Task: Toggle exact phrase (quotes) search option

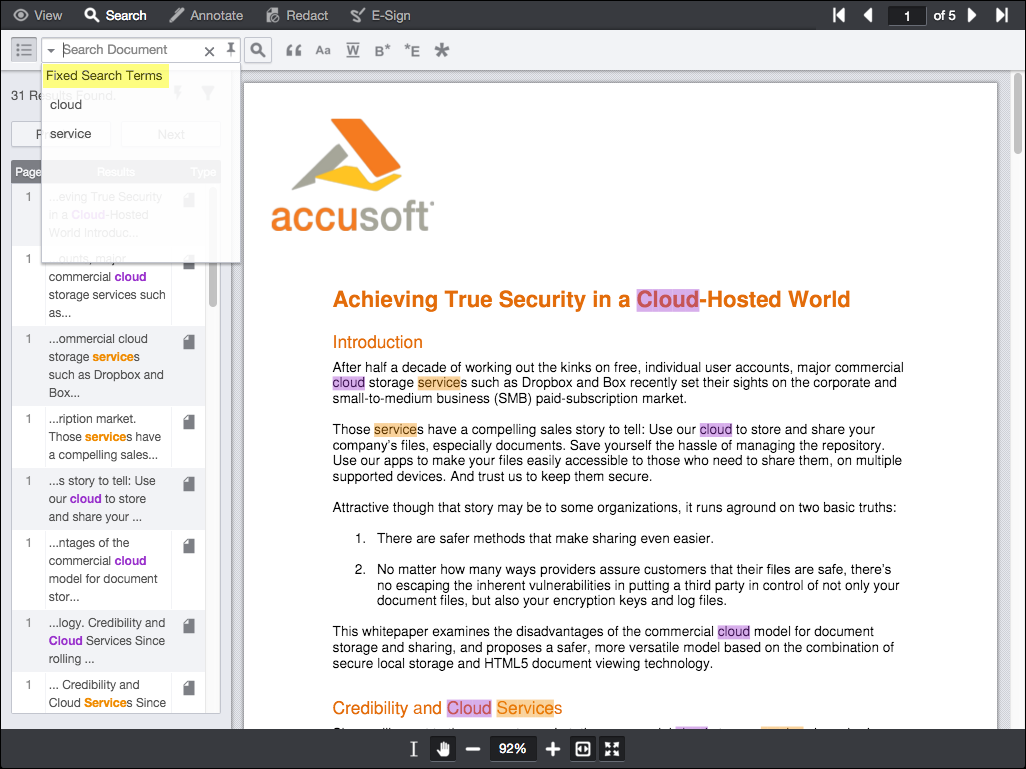Action: coord(294,50)
